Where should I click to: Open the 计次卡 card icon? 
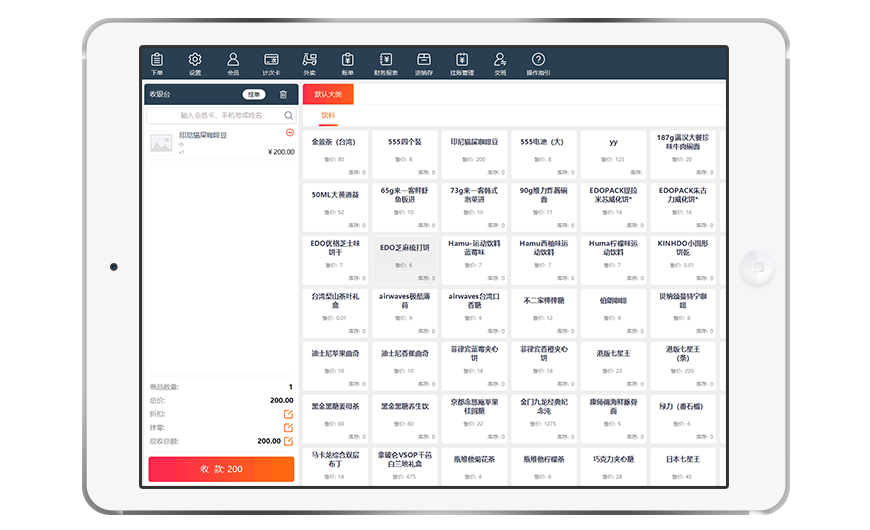coord(271,63)
